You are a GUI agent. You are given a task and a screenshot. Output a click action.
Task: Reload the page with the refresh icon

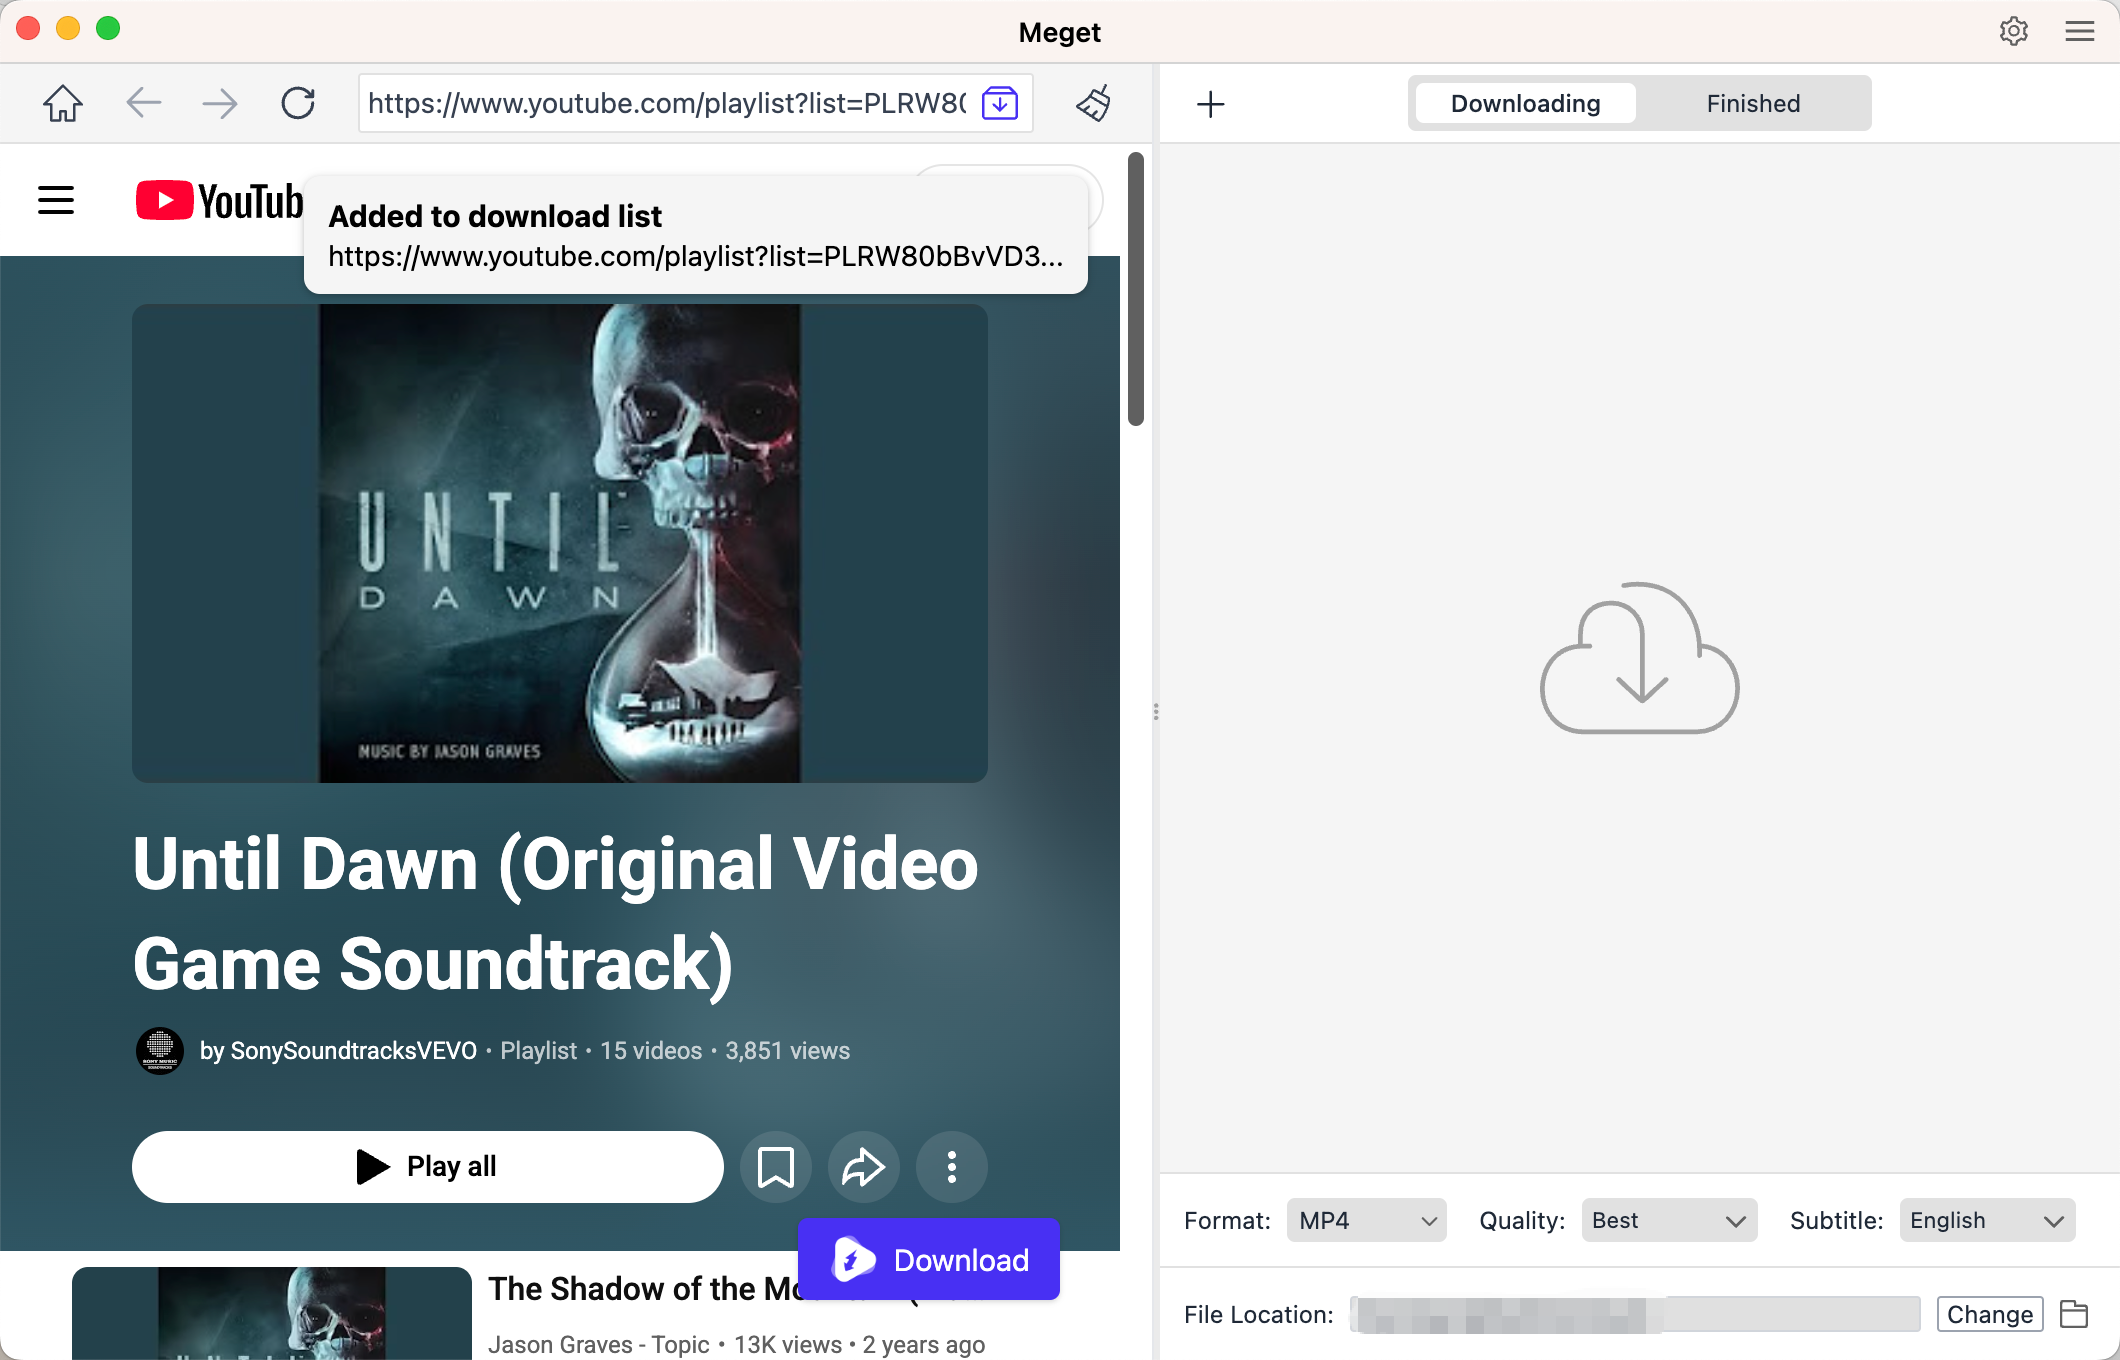coord(298,103)
